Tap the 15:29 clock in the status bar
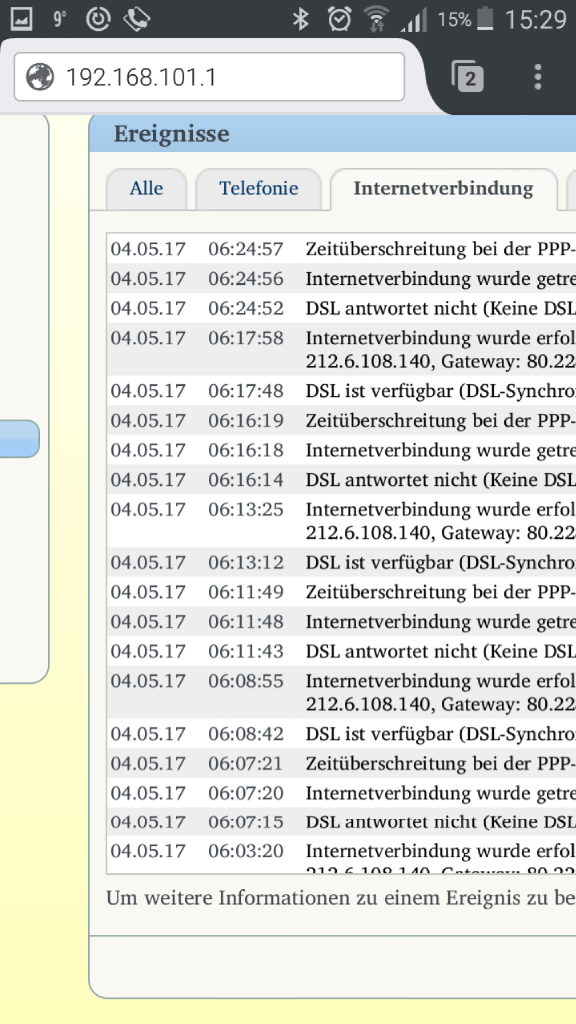576x1024 pixels. coord(536,20)
